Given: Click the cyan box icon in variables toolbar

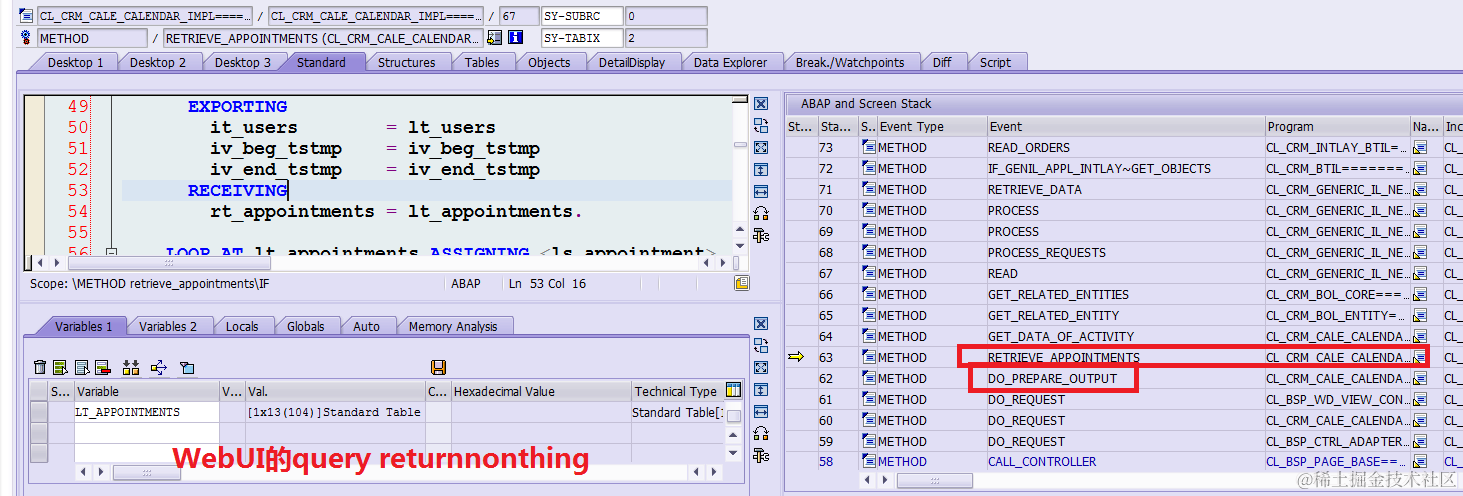Looking at the screenshot, I should 187,367.
